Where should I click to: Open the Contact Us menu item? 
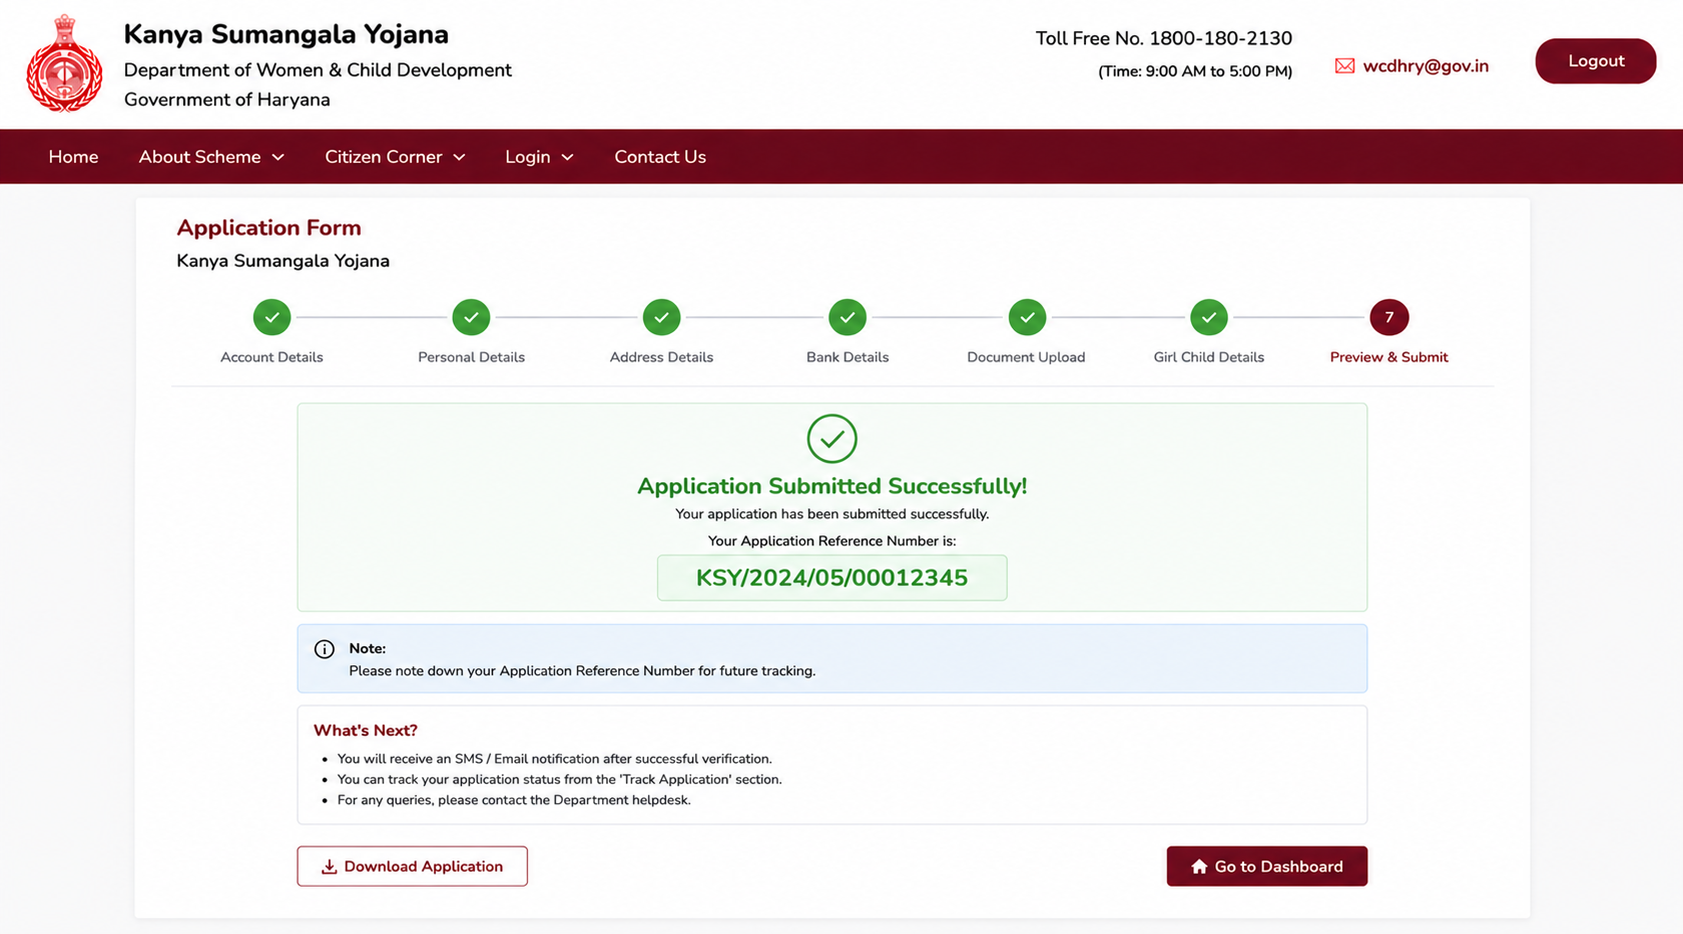pos(660,157)
